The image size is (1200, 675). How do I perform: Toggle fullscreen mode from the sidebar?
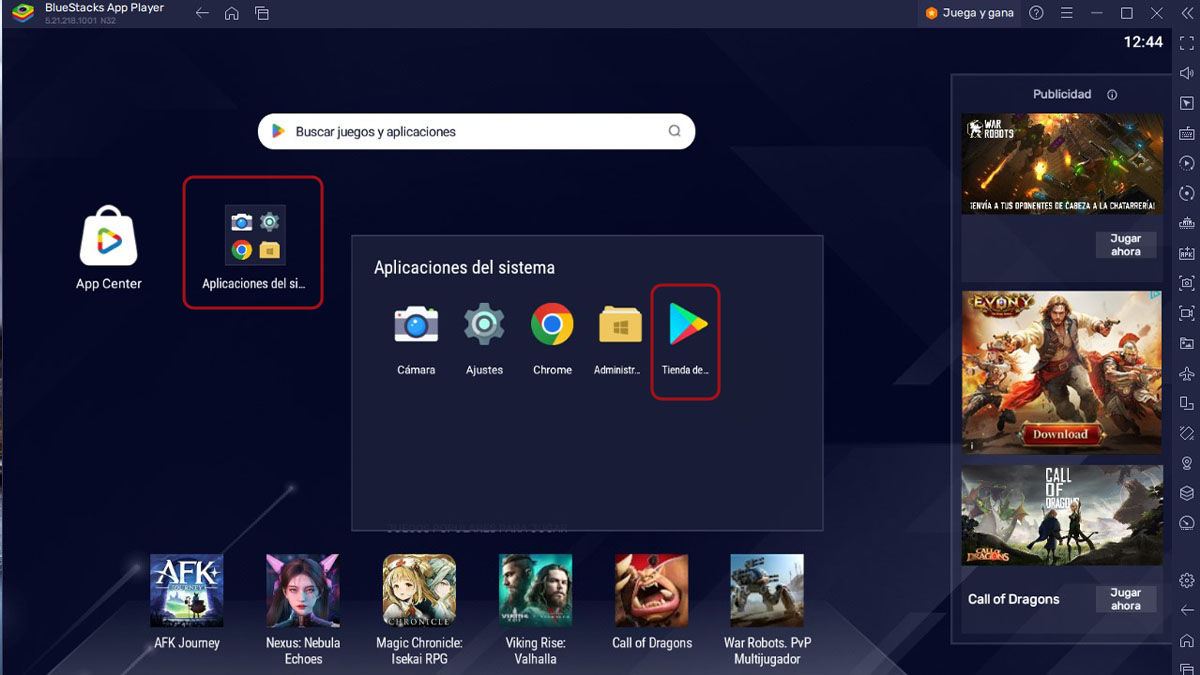tap(1186, 43)
